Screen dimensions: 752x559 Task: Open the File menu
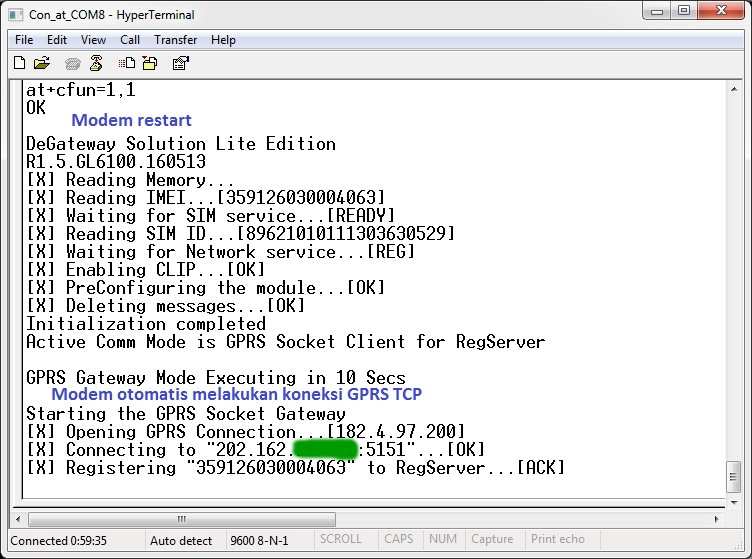[24, 40]
